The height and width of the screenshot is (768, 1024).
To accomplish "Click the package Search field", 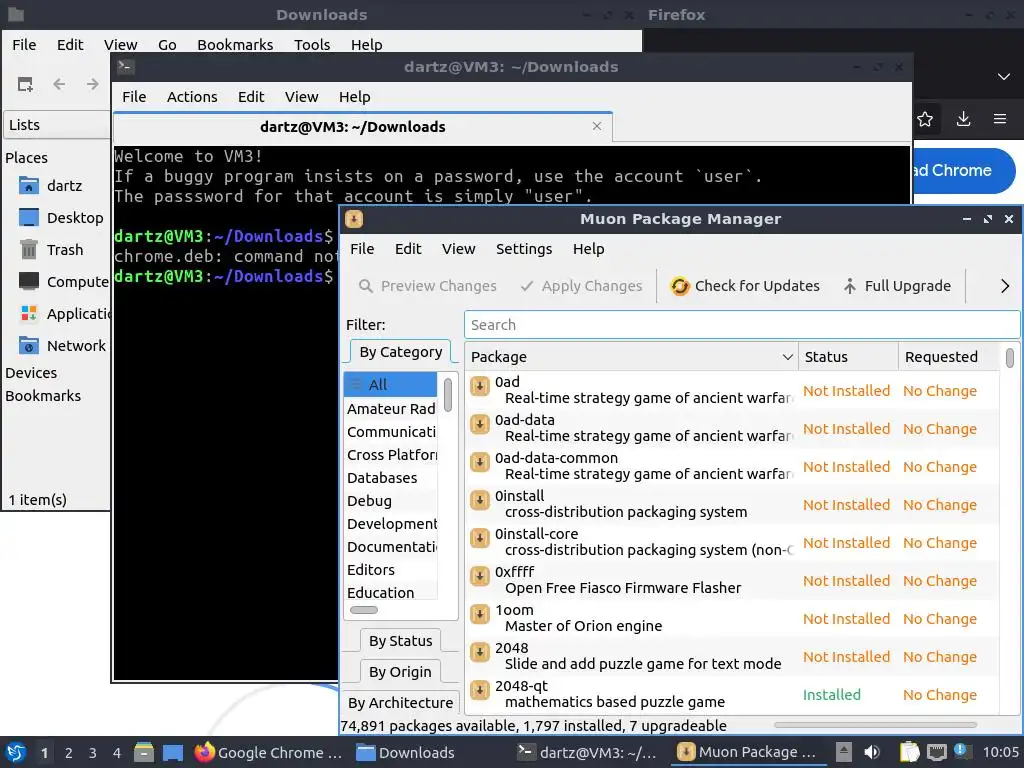I will coord(742,325).
